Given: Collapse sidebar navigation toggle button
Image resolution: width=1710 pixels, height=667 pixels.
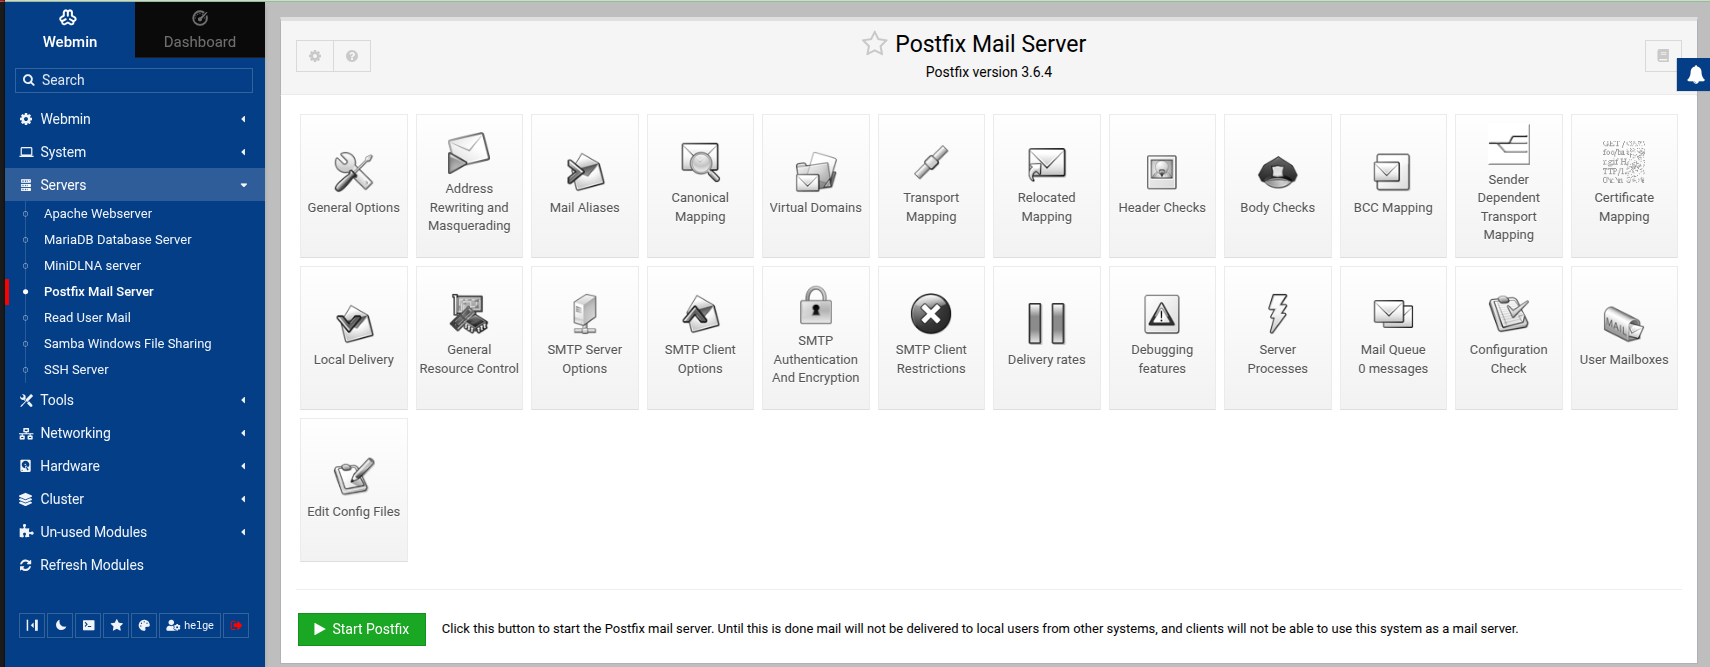Looking at the screenshot, I should point(32,625).
